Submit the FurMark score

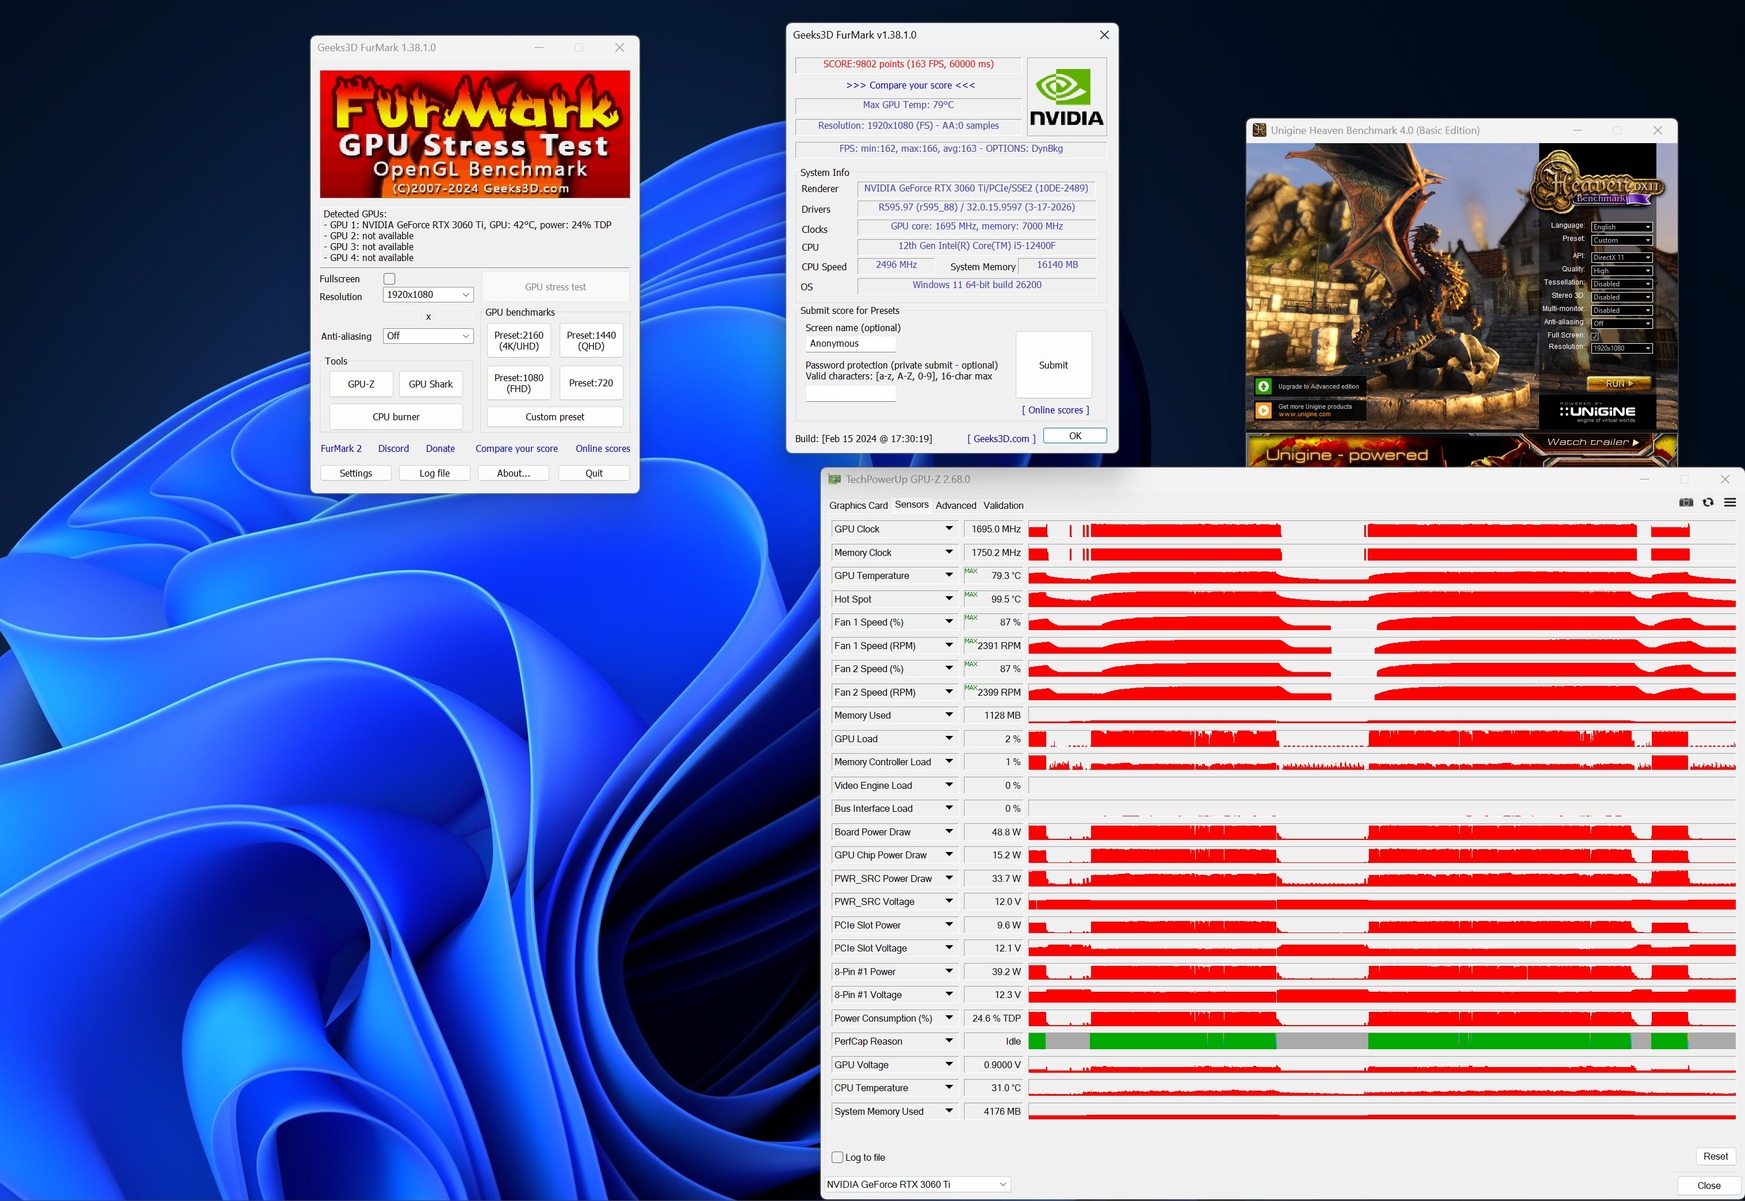click(1053, 365)
